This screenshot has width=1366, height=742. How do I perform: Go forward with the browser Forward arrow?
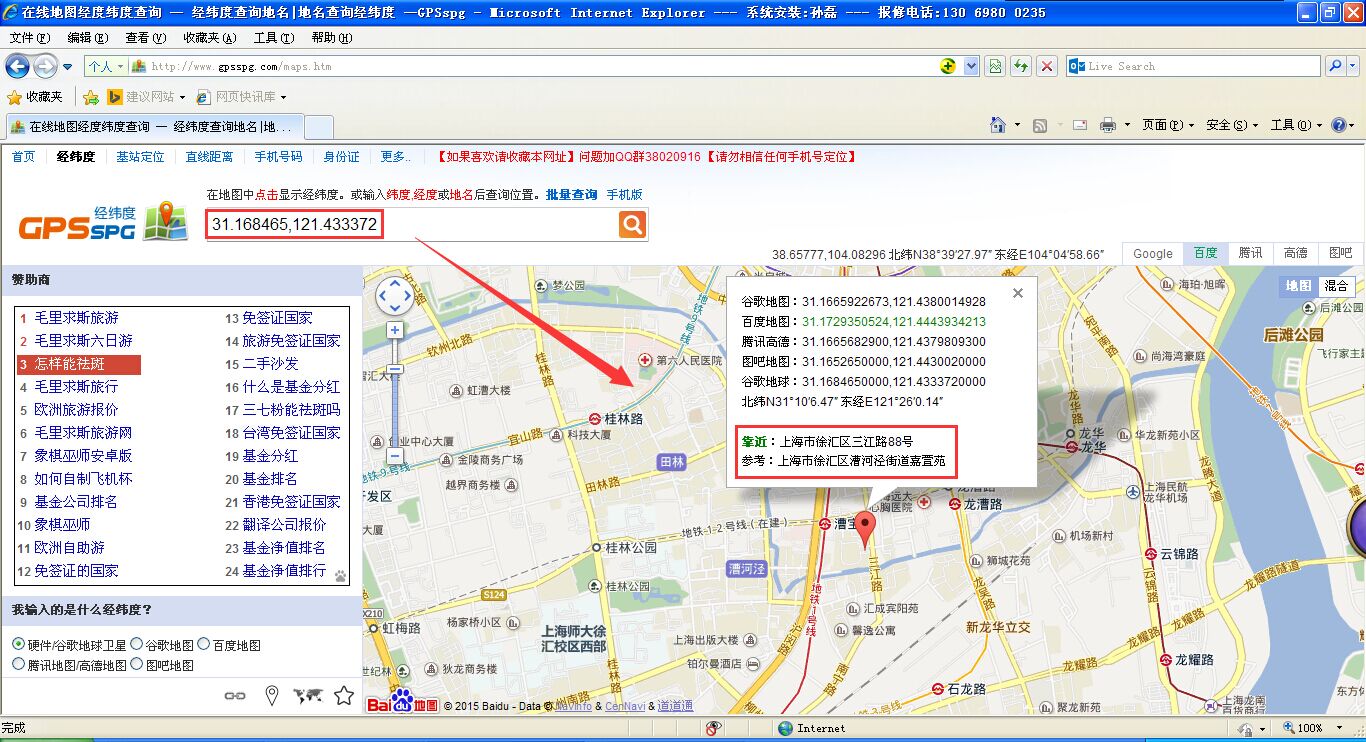45,66
